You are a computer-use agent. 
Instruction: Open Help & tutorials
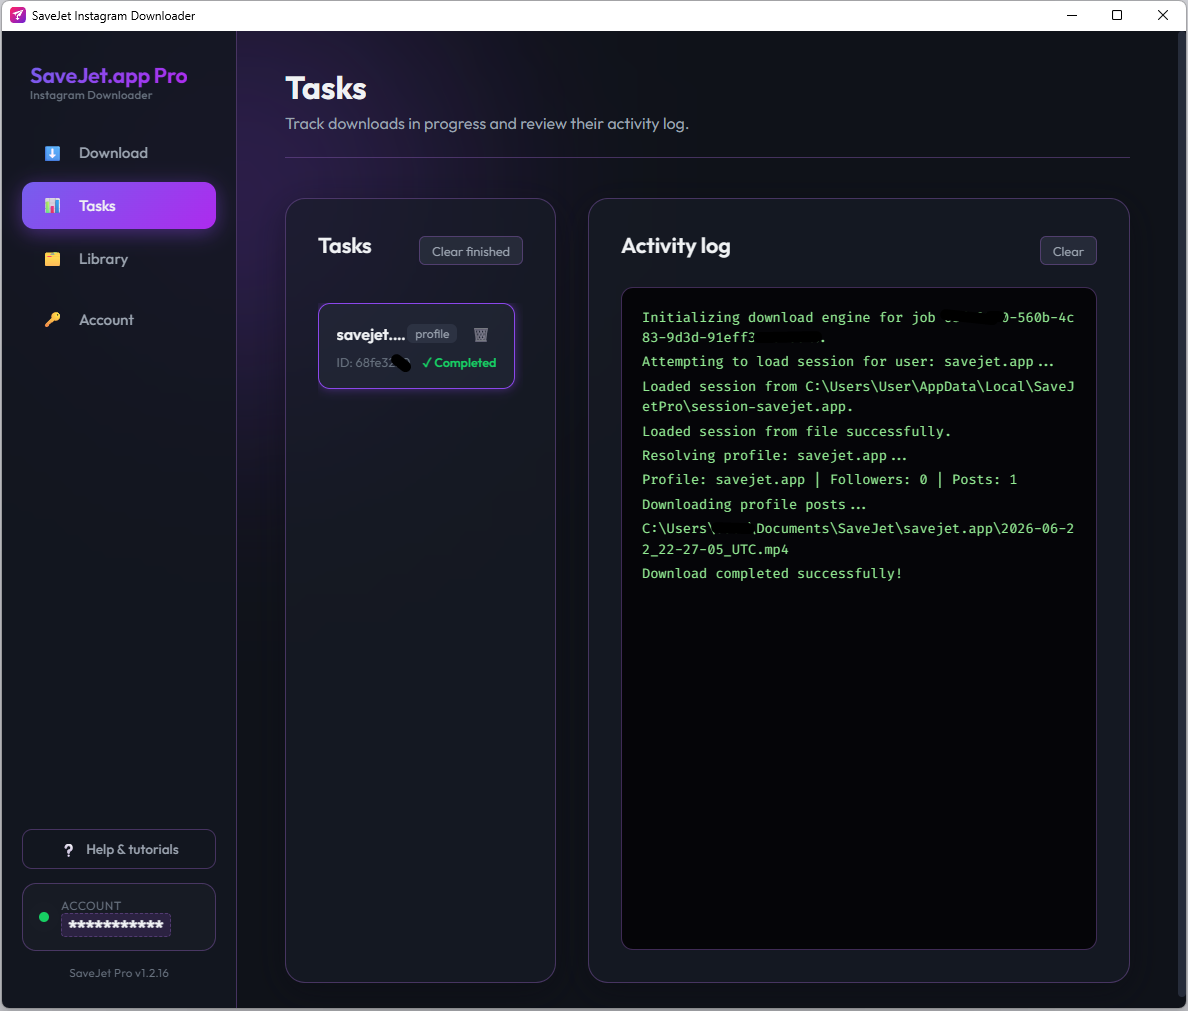(119, 850)
